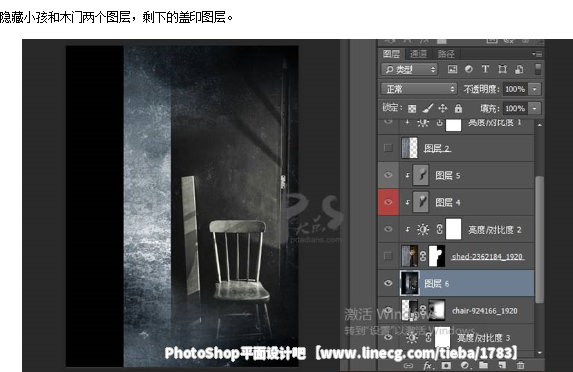Open layers panel flyout menu icon
Image resolution: width=573 pixels, height=372 pixels.
(x=537, y=54)
